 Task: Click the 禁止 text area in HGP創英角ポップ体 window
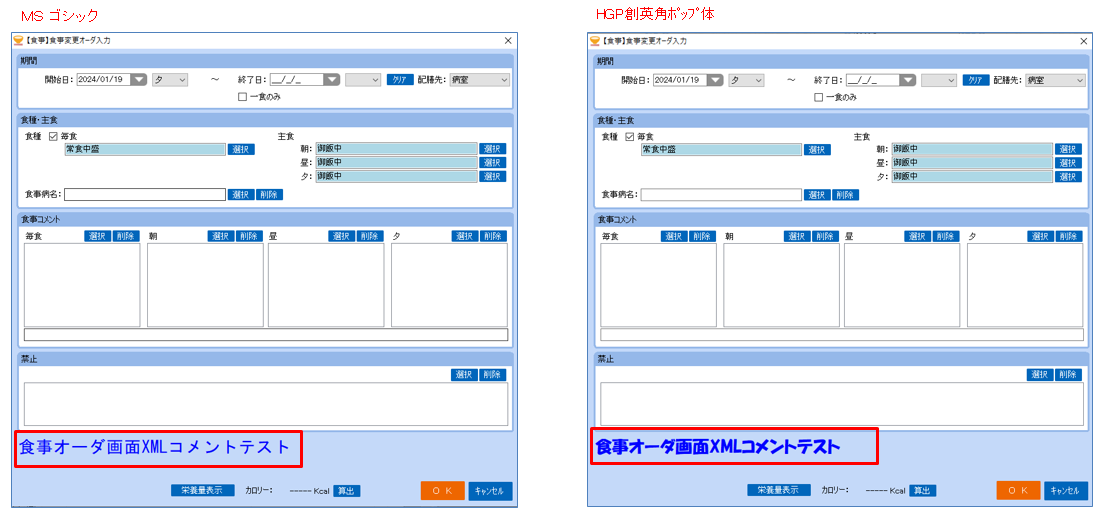click(841, 404)
